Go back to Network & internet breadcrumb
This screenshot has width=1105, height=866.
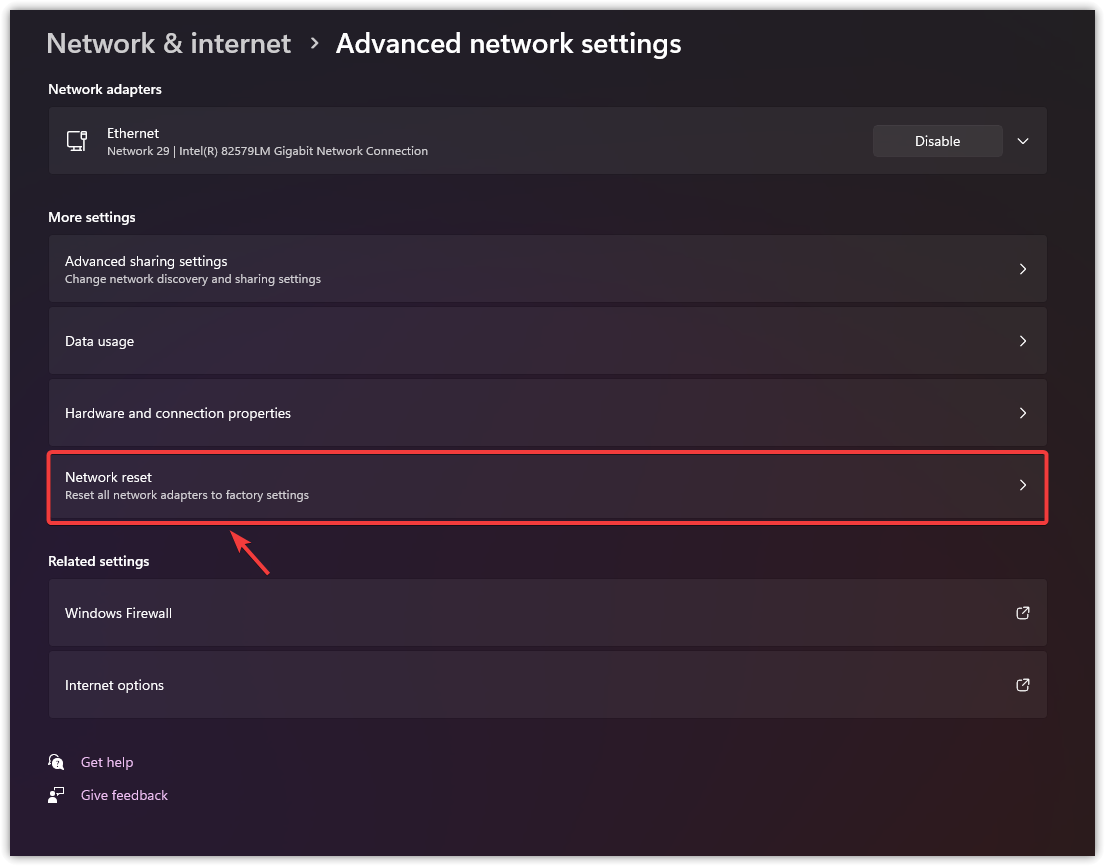point(169,44)
